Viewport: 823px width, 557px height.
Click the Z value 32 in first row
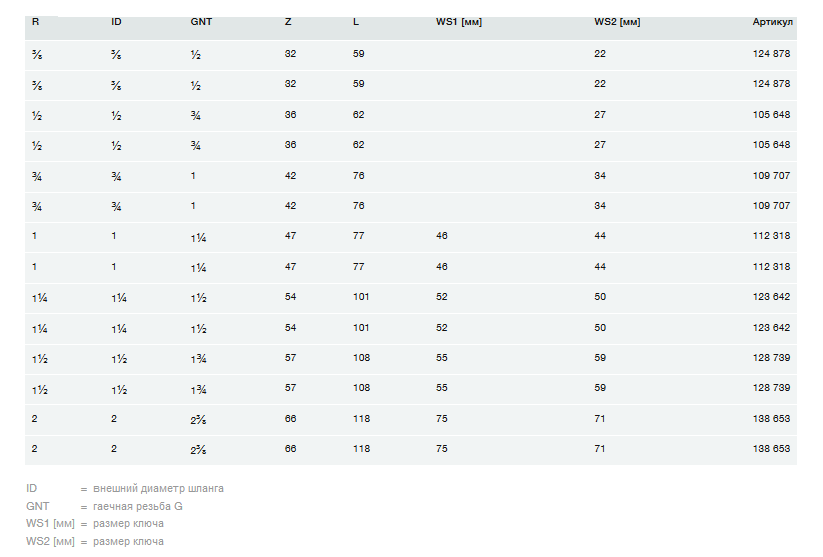click(290, 54)
